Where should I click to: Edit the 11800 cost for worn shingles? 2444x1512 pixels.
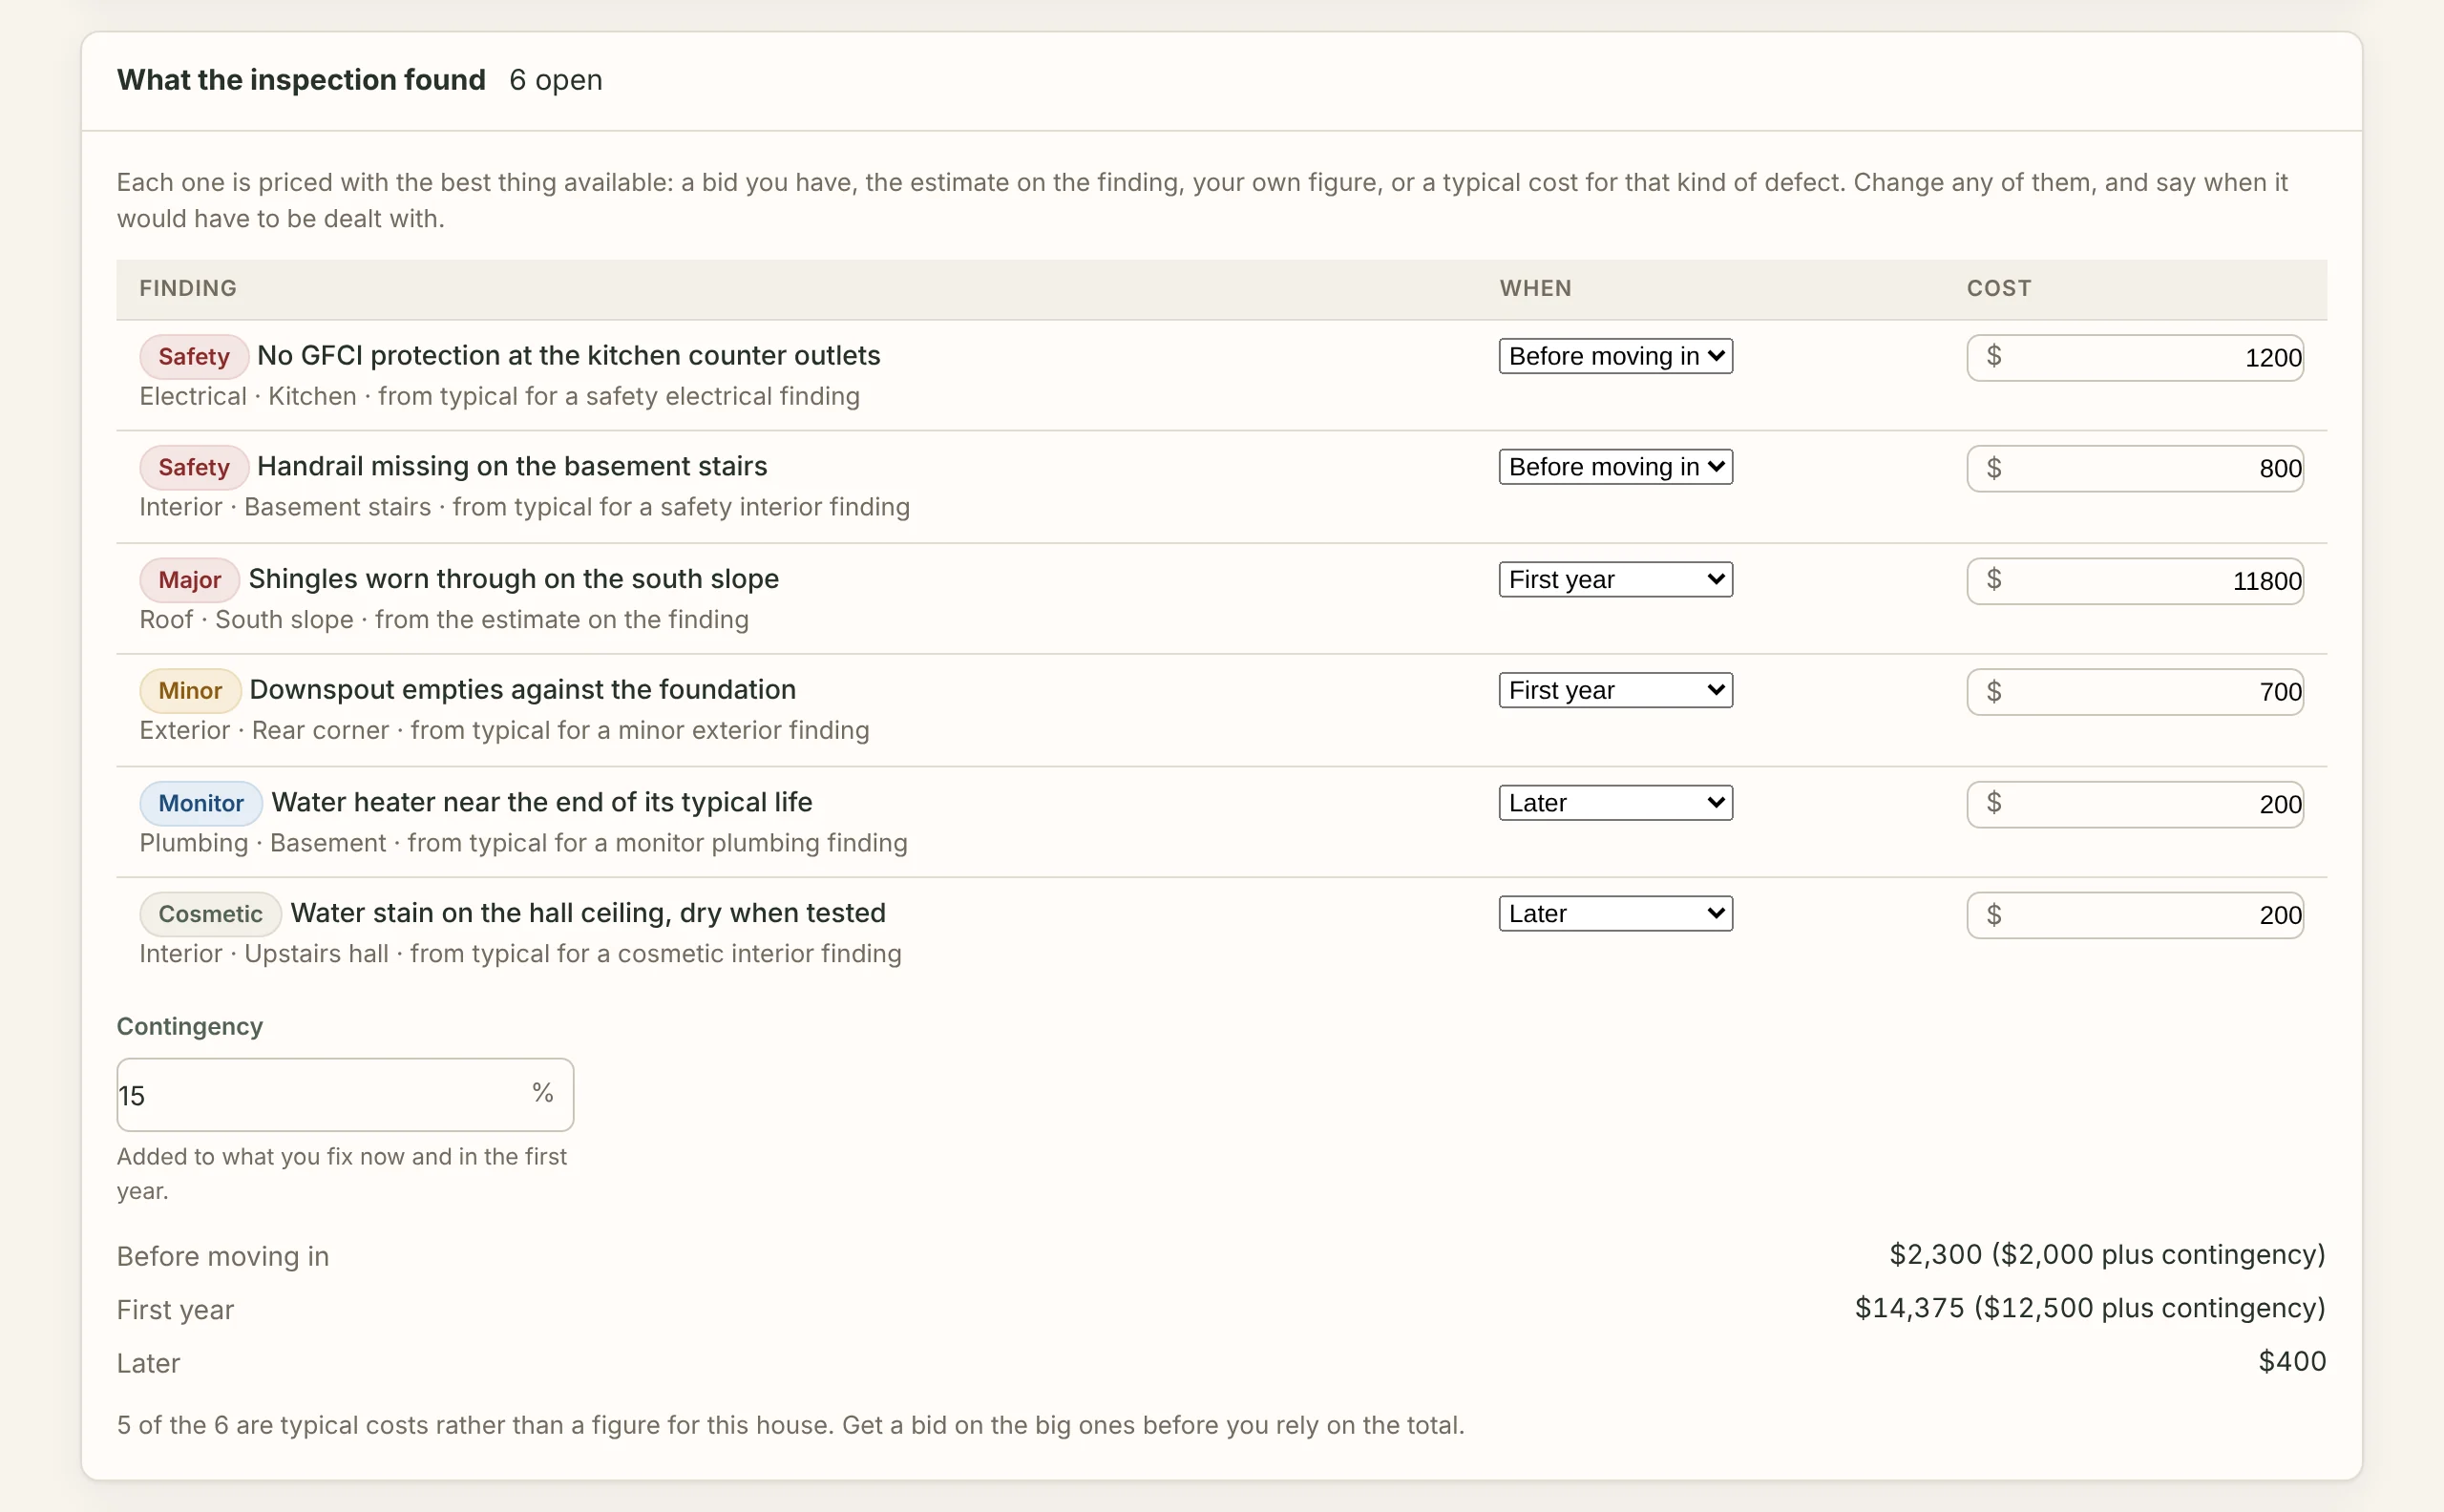point(2135,581)
